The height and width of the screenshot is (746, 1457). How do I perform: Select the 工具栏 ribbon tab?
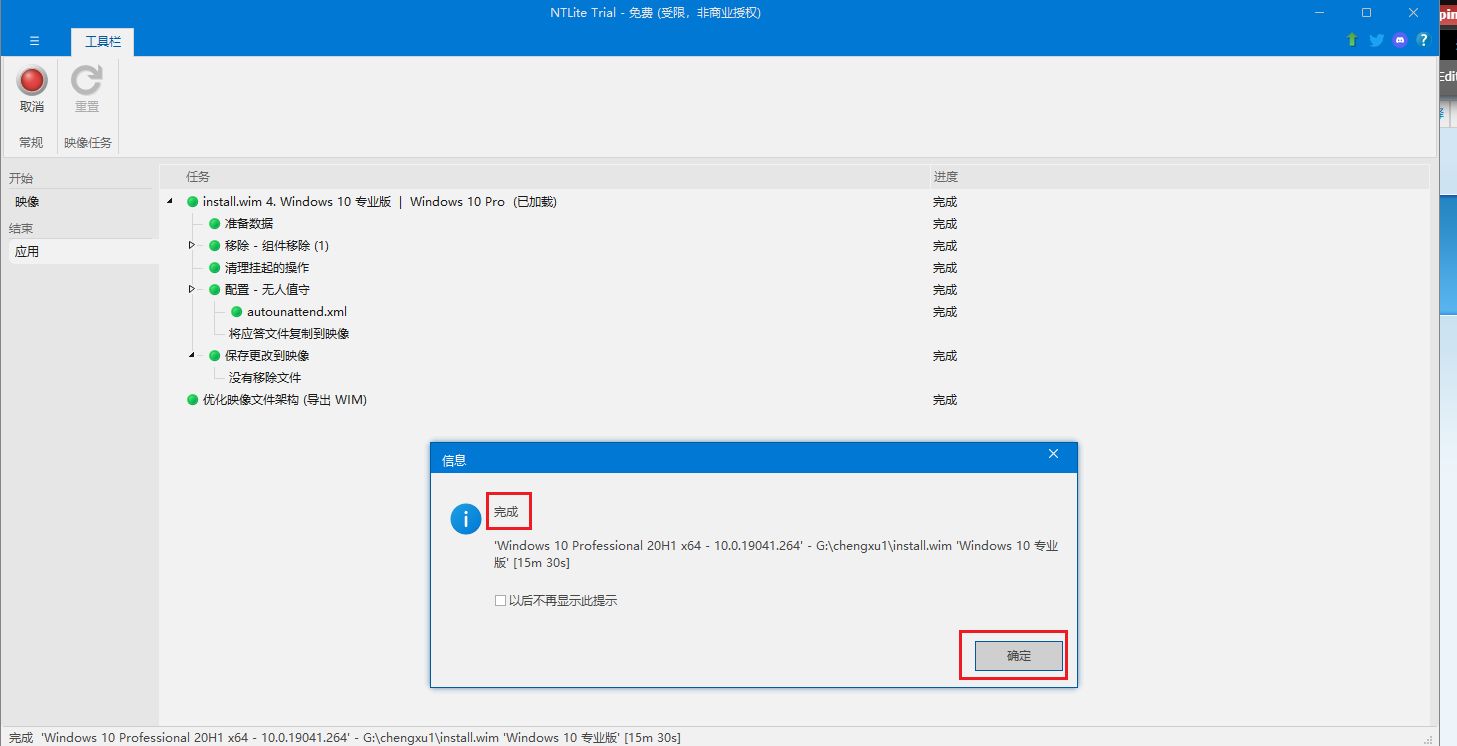coord(102,41)
